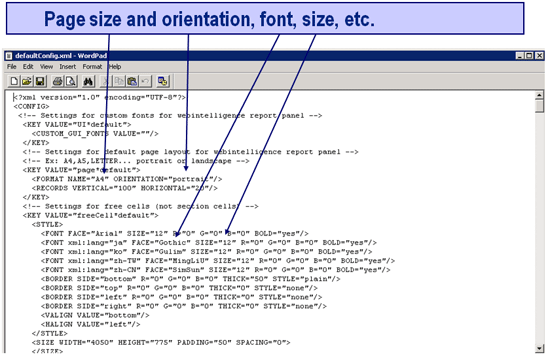Click the '<CONFIG>' line

point(31,106)
